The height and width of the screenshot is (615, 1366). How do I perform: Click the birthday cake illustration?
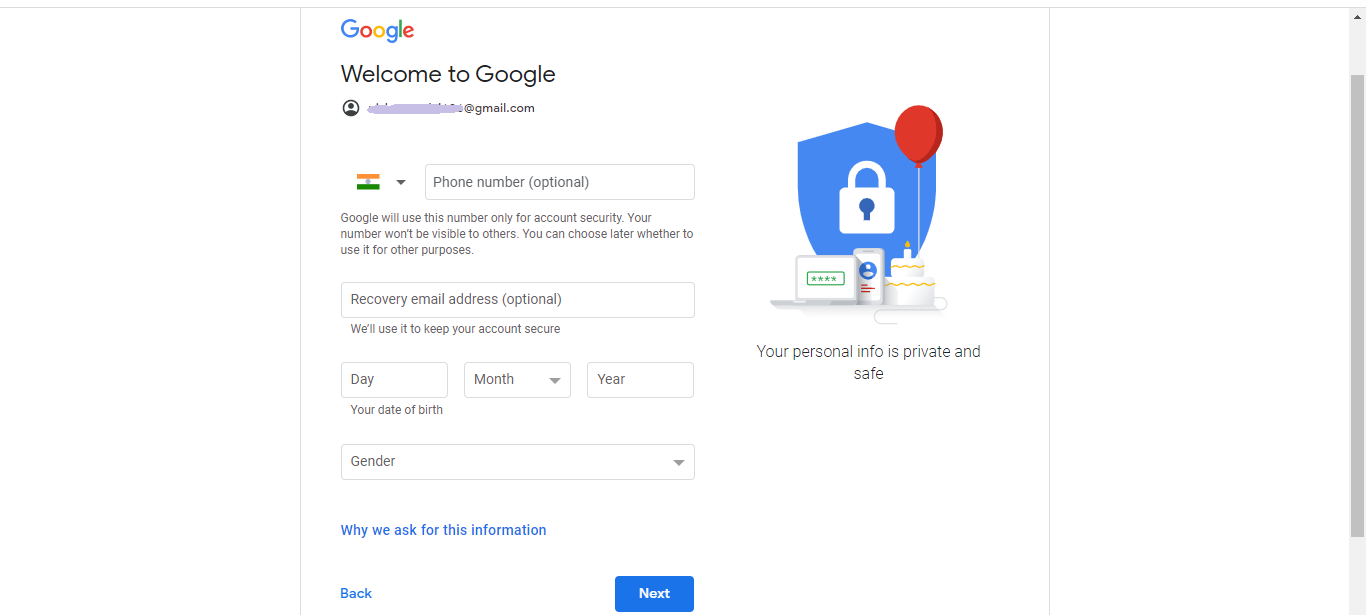[x=909, y=282]
